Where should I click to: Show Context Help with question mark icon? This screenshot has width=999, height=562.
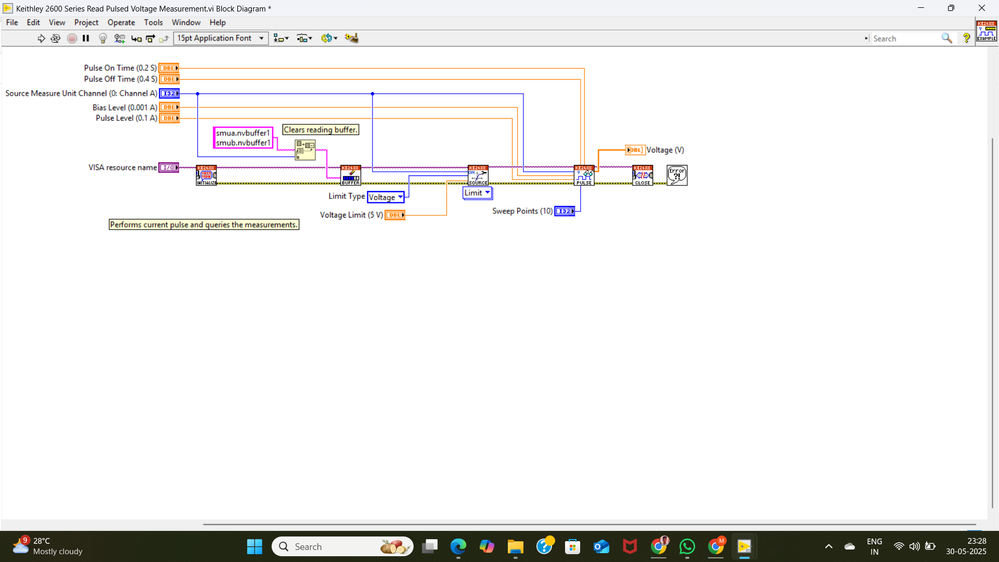(967, 38)
